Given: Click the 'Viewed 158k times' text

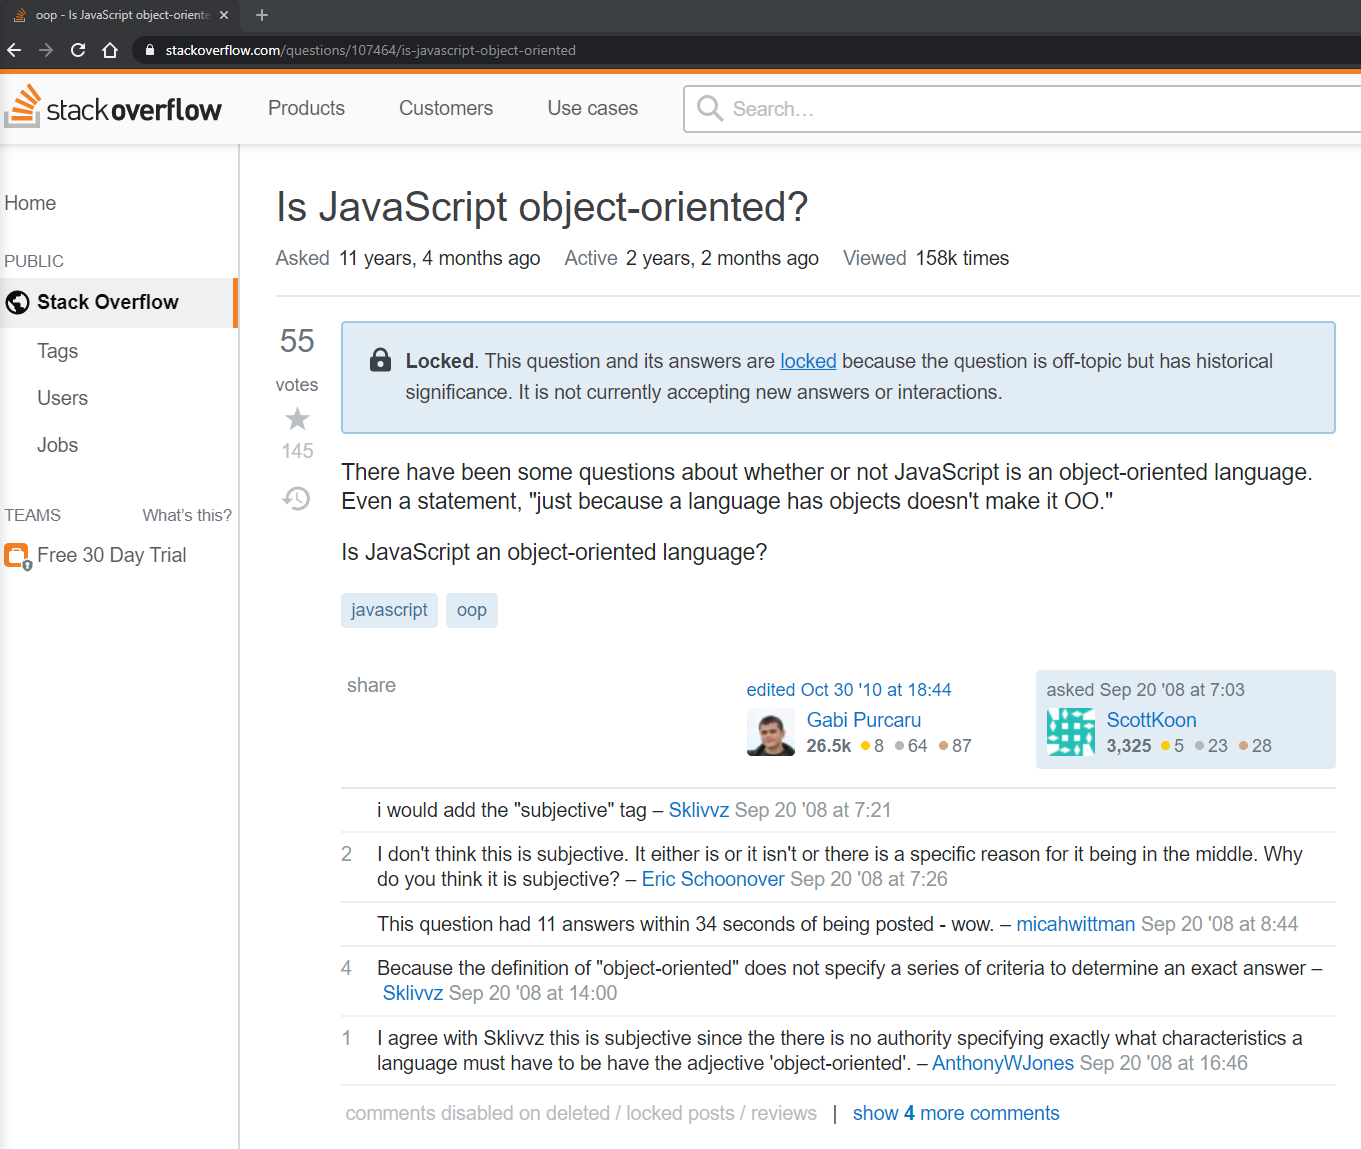Looking at the screenshot, I should pyautogui.click(x=926, y=258).
